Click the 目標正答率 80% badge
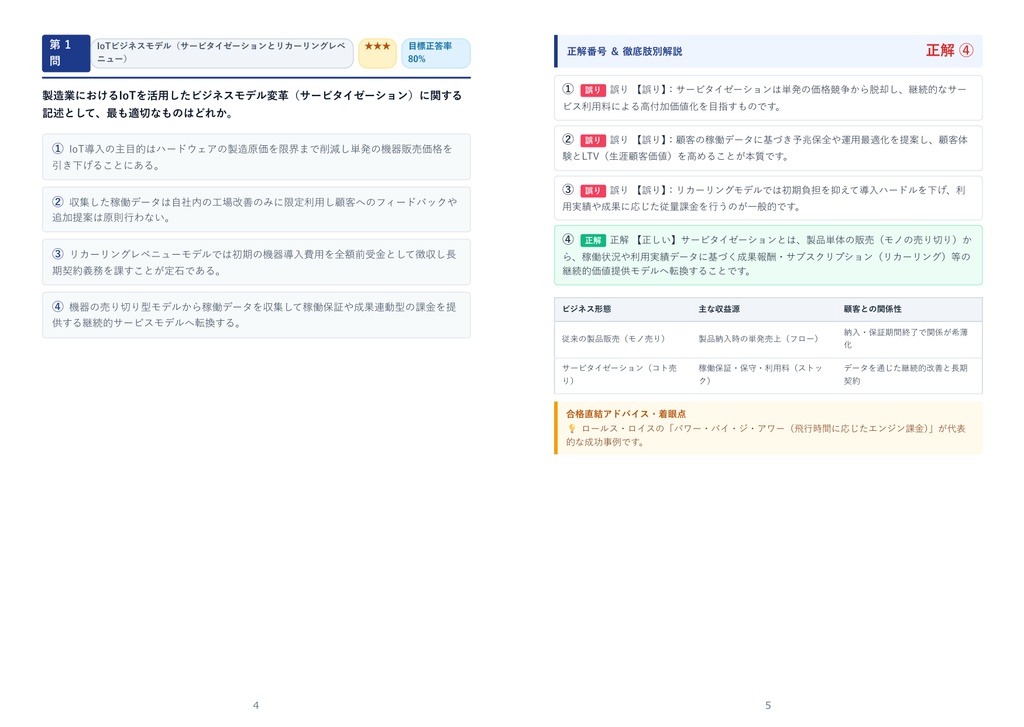Screen dimensions: 1024x727 click(436, 53)
